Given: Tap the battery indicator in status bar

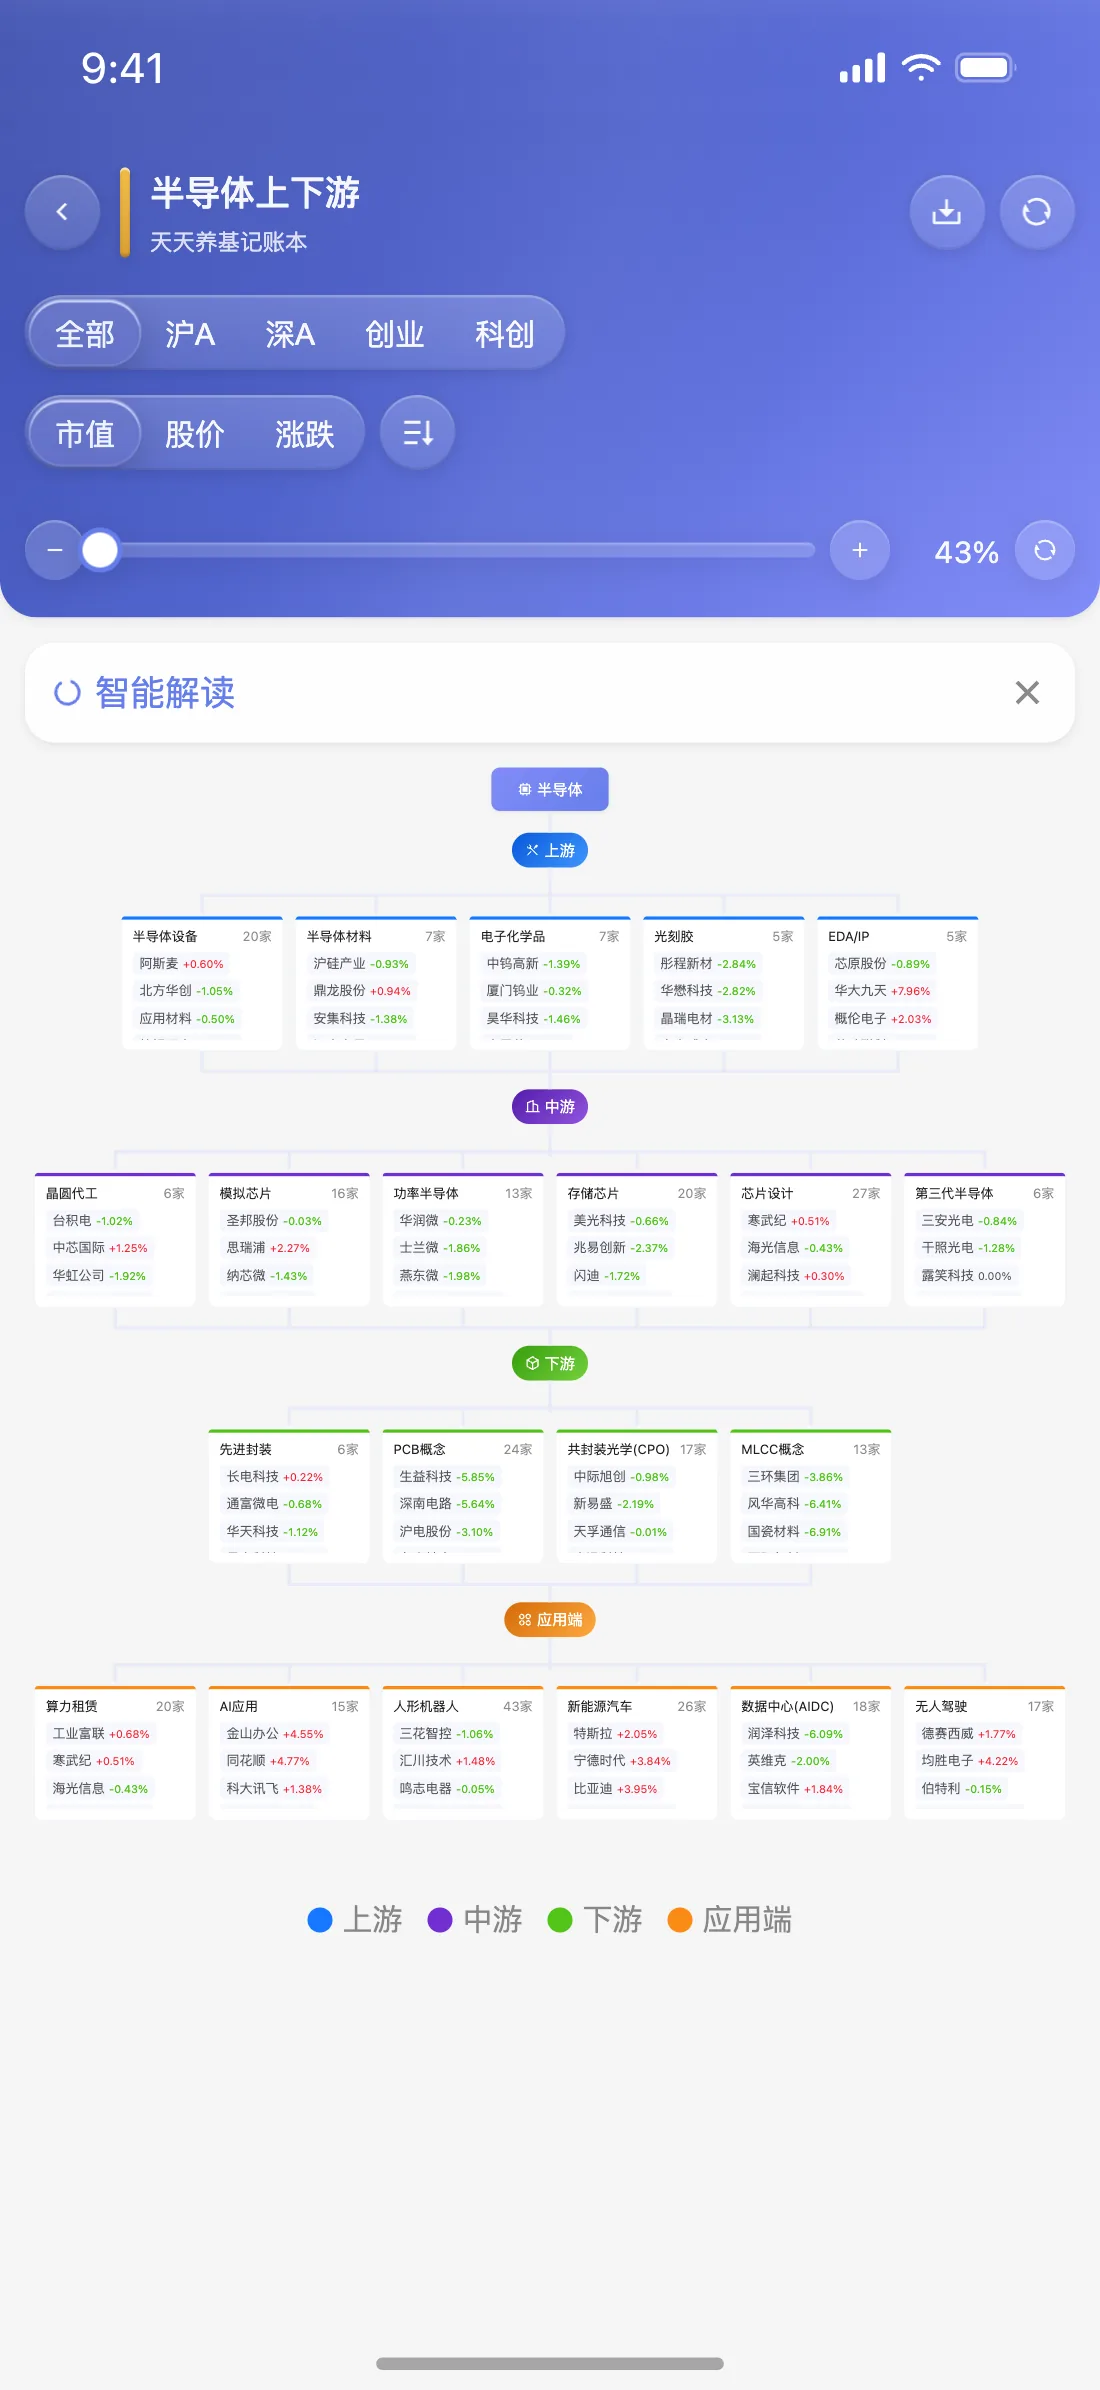Looking at the screenshot, I should pos(986,68).
